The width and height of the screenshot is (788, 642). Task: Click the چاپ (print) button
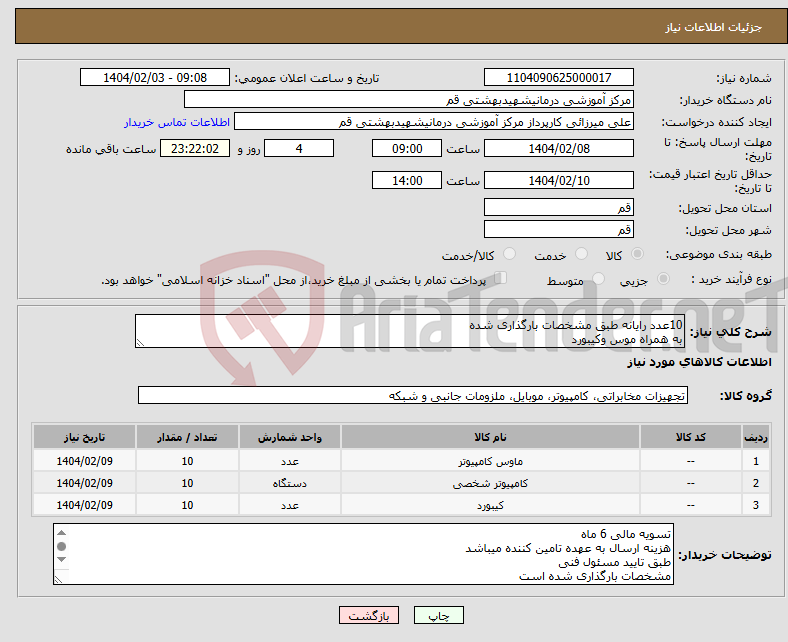(438, 615)
